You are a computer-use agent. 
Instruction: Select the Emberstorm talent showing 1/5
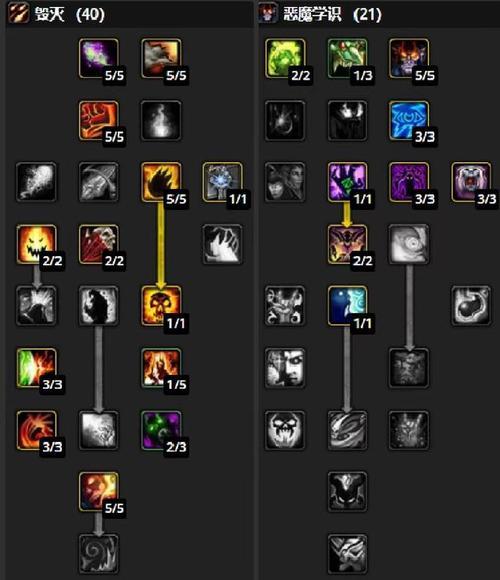tap(161, 368)
